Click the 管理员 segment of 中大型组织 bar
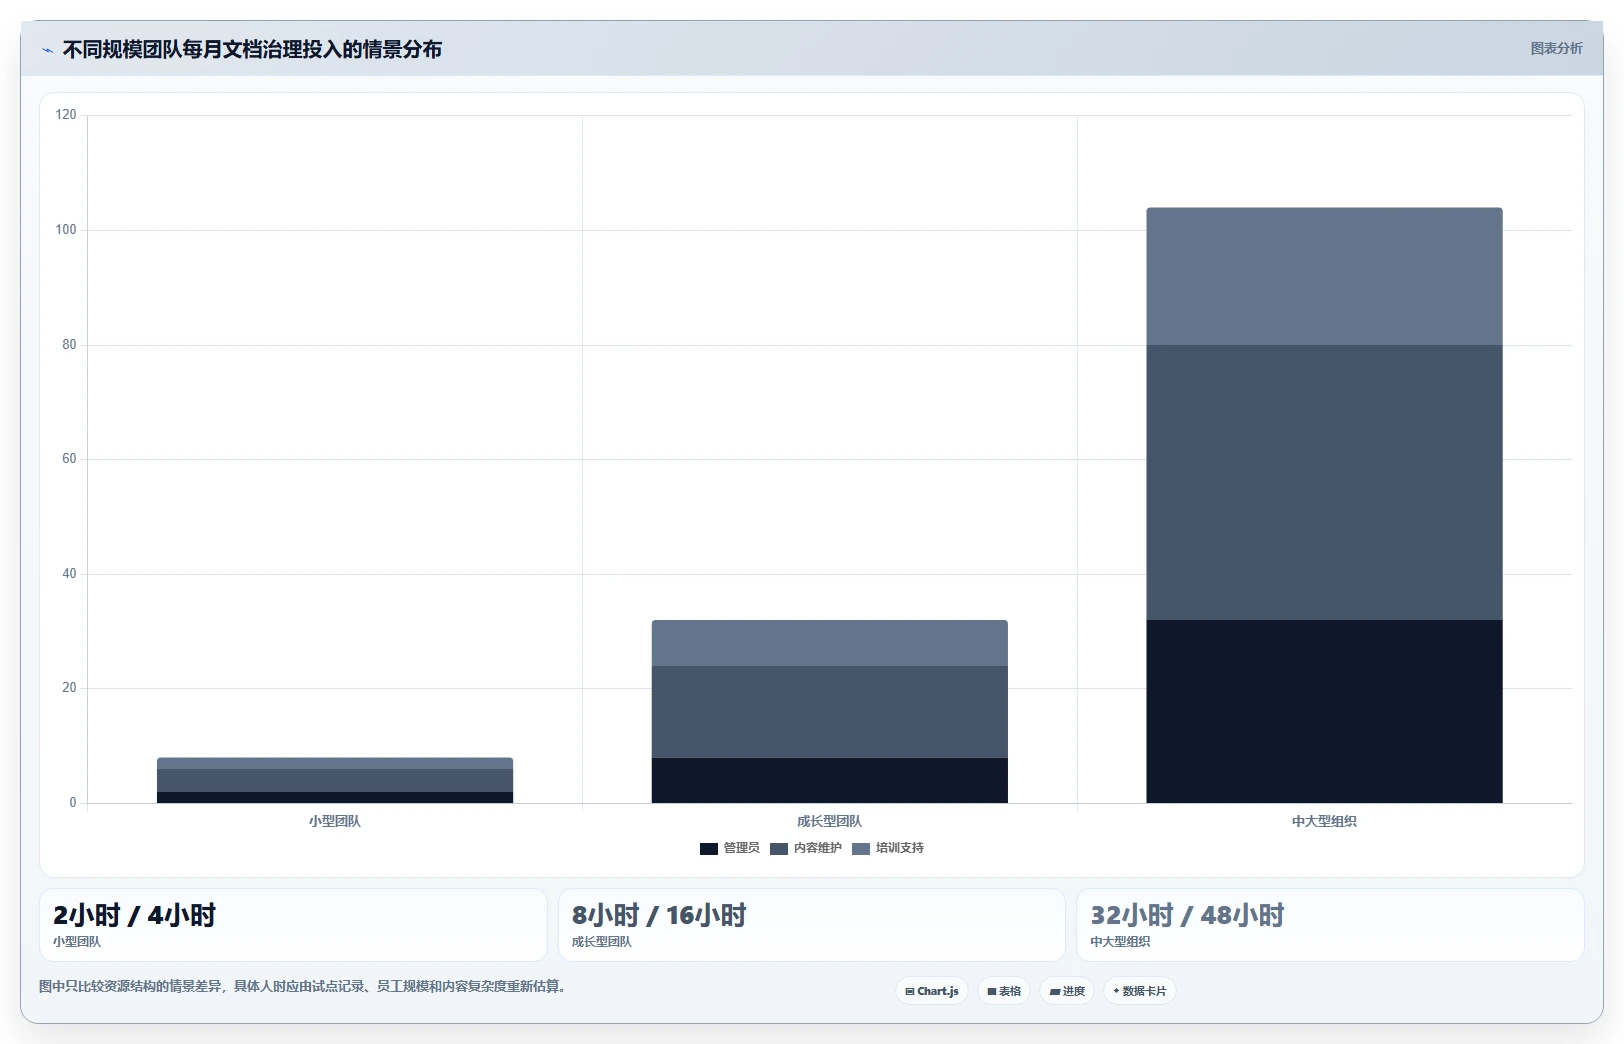The height and width of the screenshot is (1044, 1624). click(x=1324, y=711)
